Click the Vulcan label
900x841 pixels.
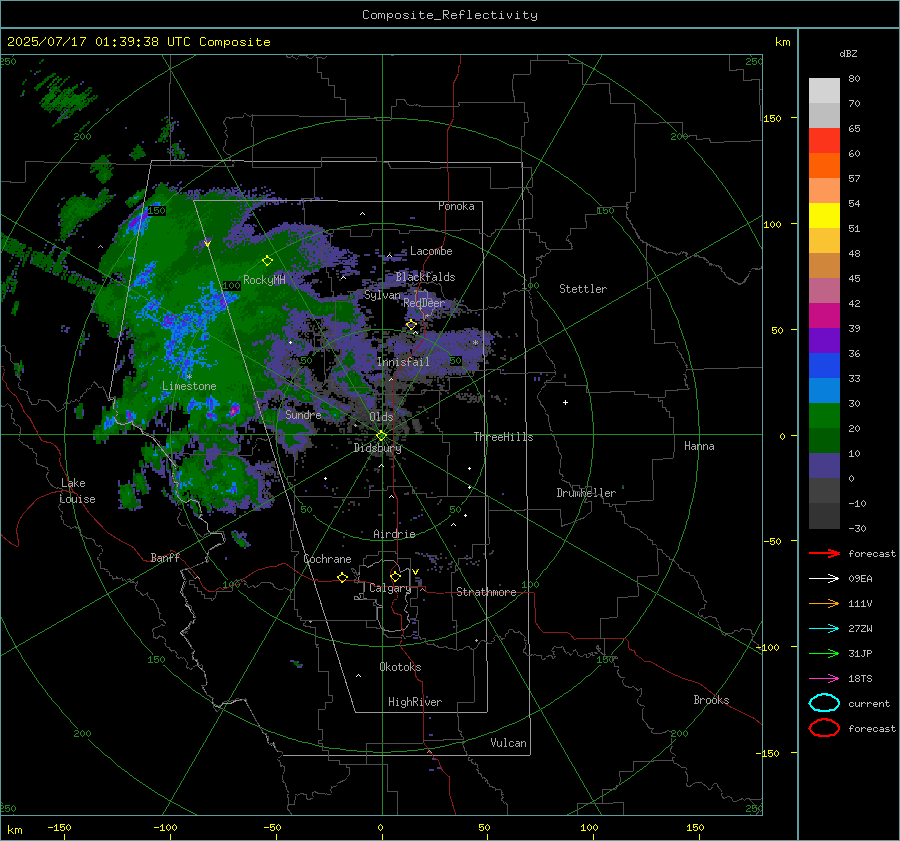[508, 743]
